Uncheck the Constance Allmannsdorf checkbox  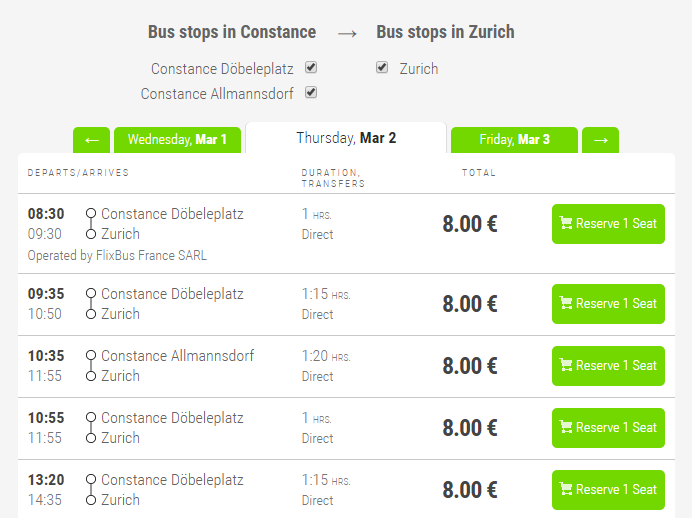pyautogui.click(x=311, y=93)
